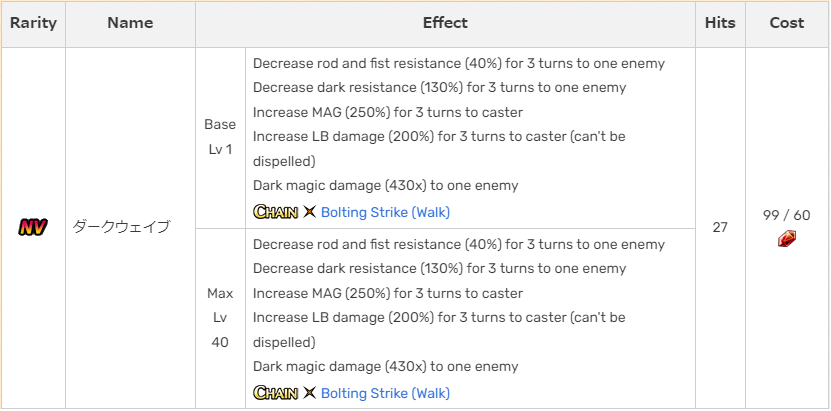Open Bolting Strike (Walk) link under Base Lv 1
This screenshot has height=411, width=831.
(x=385, y=212)
